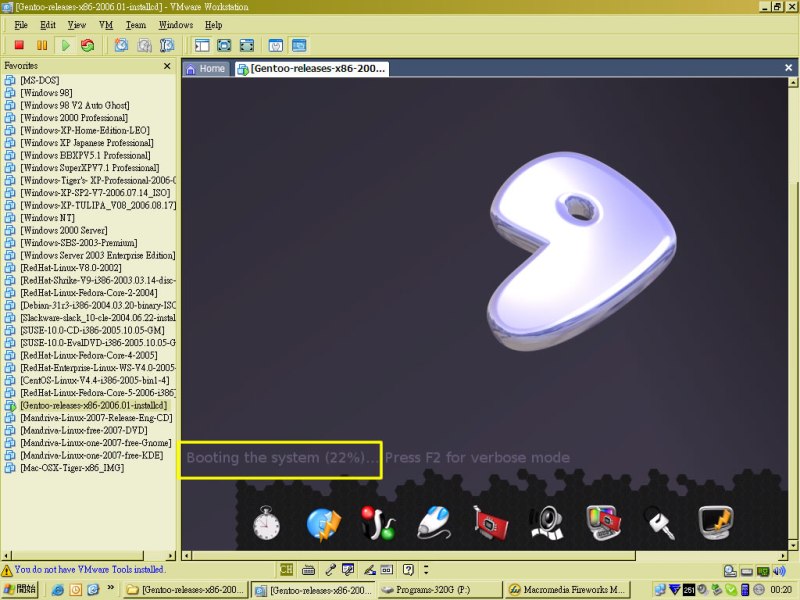Expand the Quick Launch overflow chevron

click(110, 588)
